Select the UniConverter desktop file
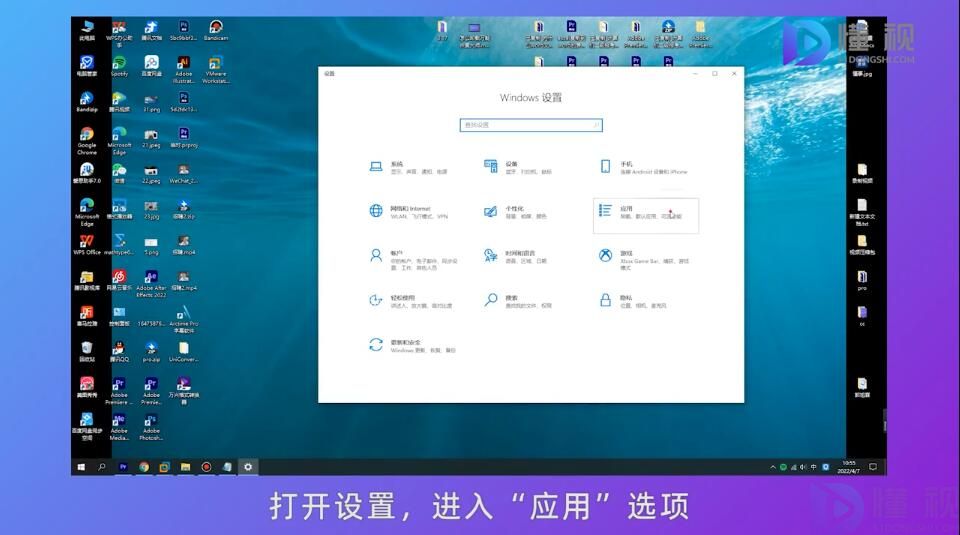The width and height of the screenshot is (960, 535). [x=184, y=353]
